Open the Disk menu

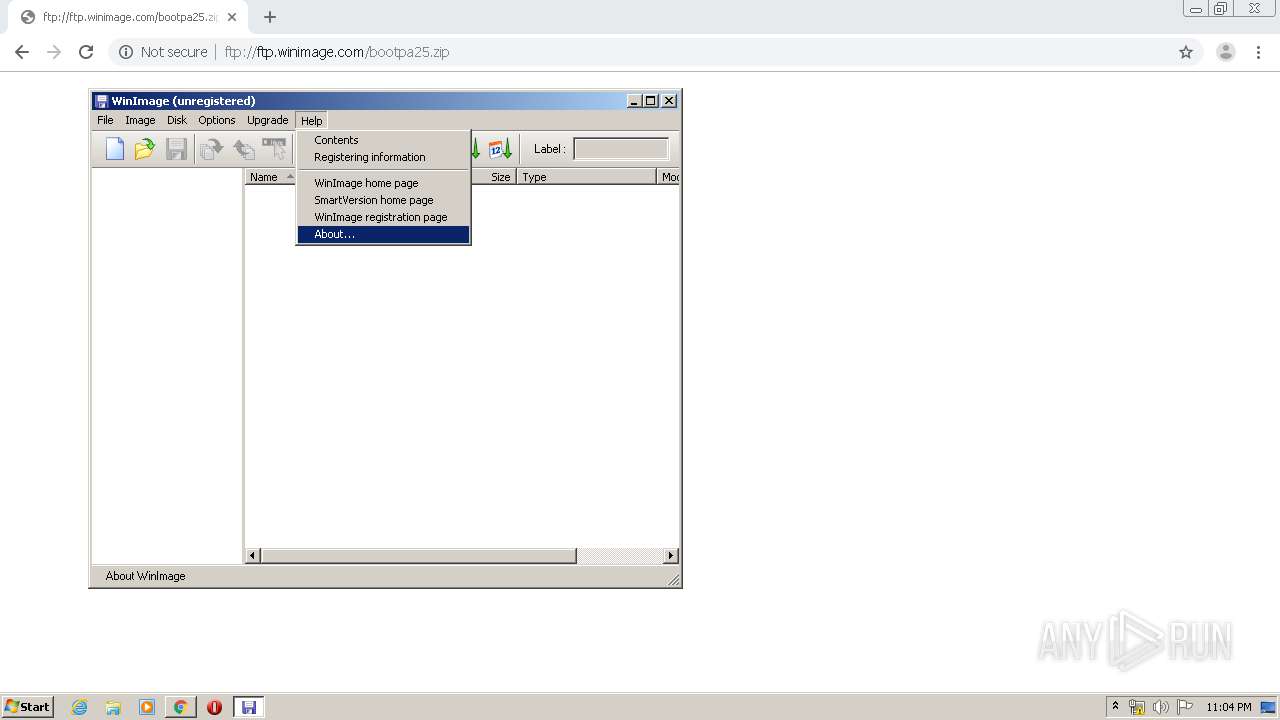(177, 120)
